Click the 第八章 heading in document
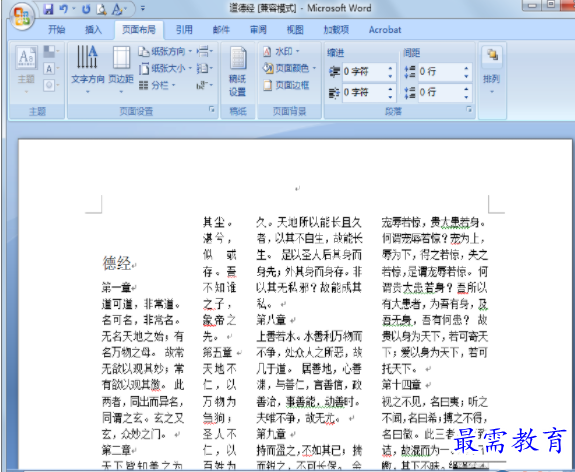The height and width of the screenshot is (472, 575). 271,320
